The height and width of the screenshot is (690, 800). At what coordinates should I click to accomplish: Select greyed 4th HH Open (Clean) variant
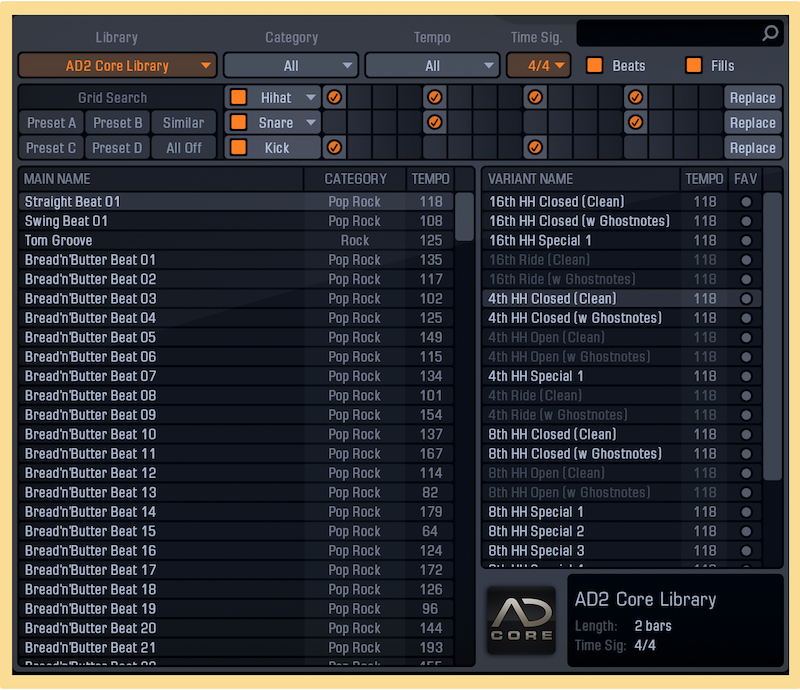(622, 337)
